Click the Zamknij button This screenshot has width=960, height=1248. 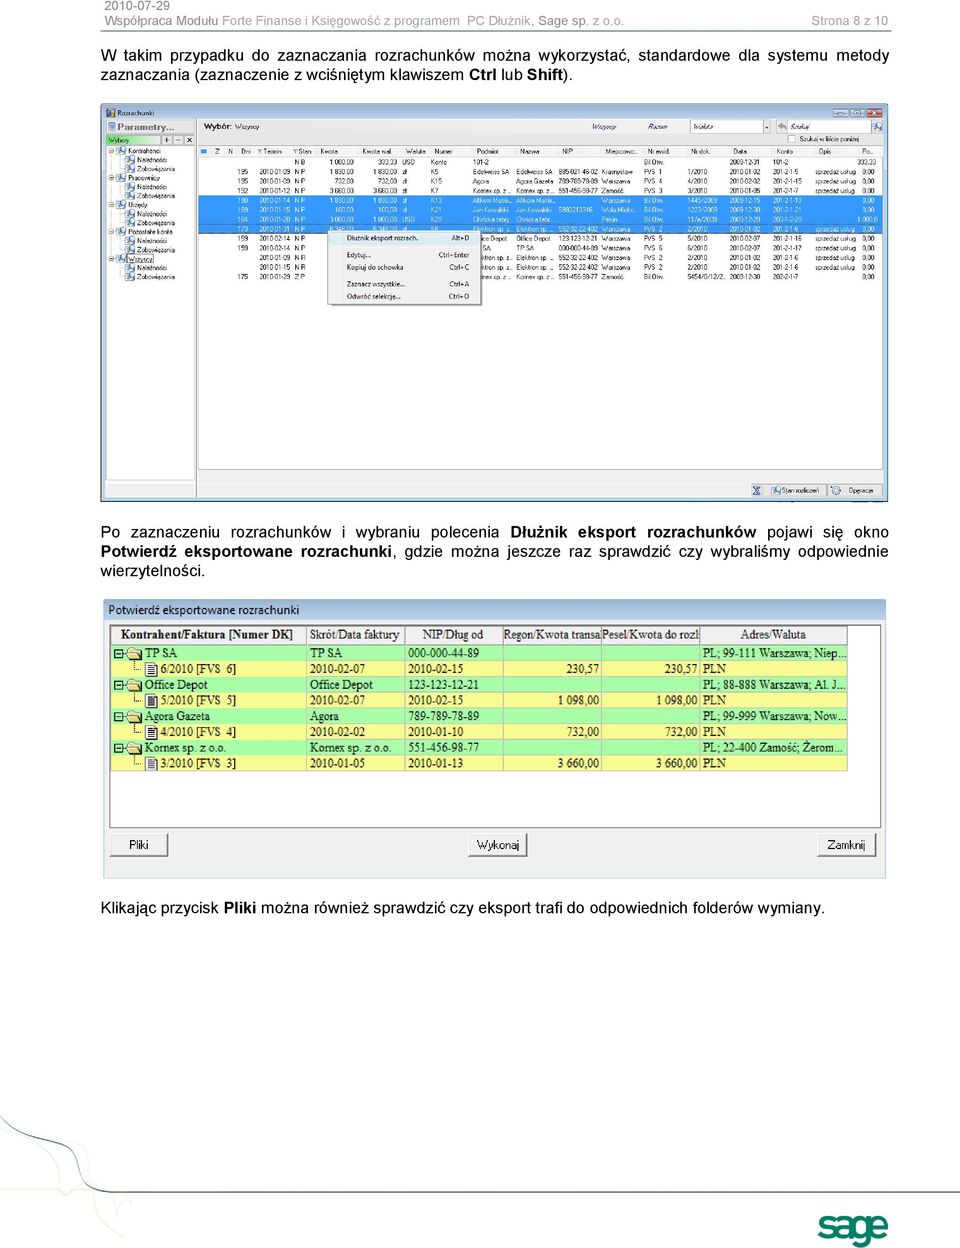click(847, 845)
